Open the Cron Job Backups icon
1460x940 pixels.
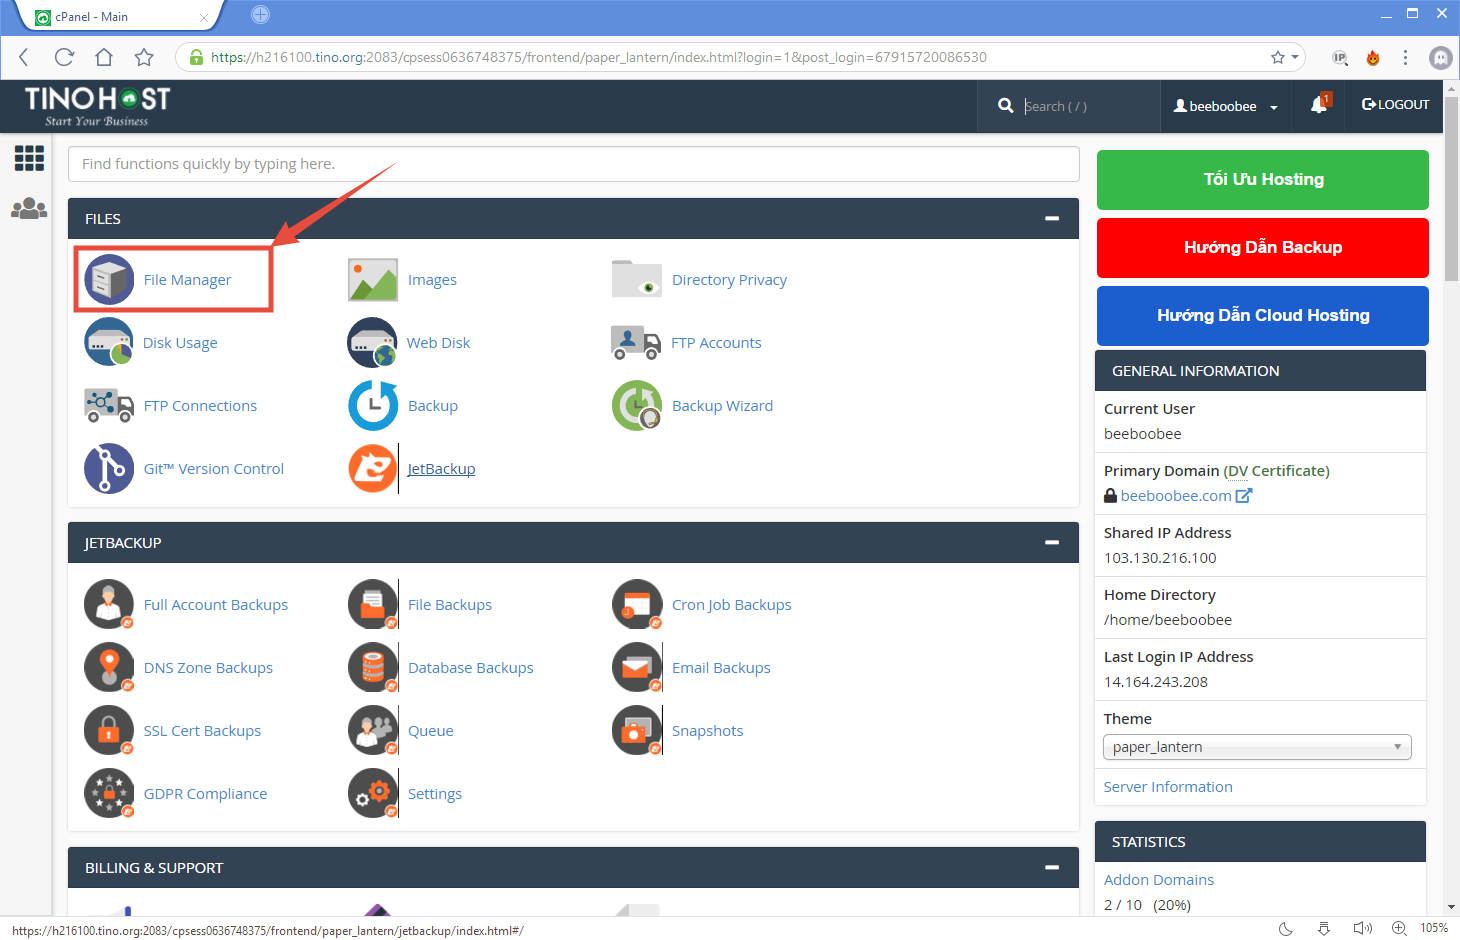point(637,604)
